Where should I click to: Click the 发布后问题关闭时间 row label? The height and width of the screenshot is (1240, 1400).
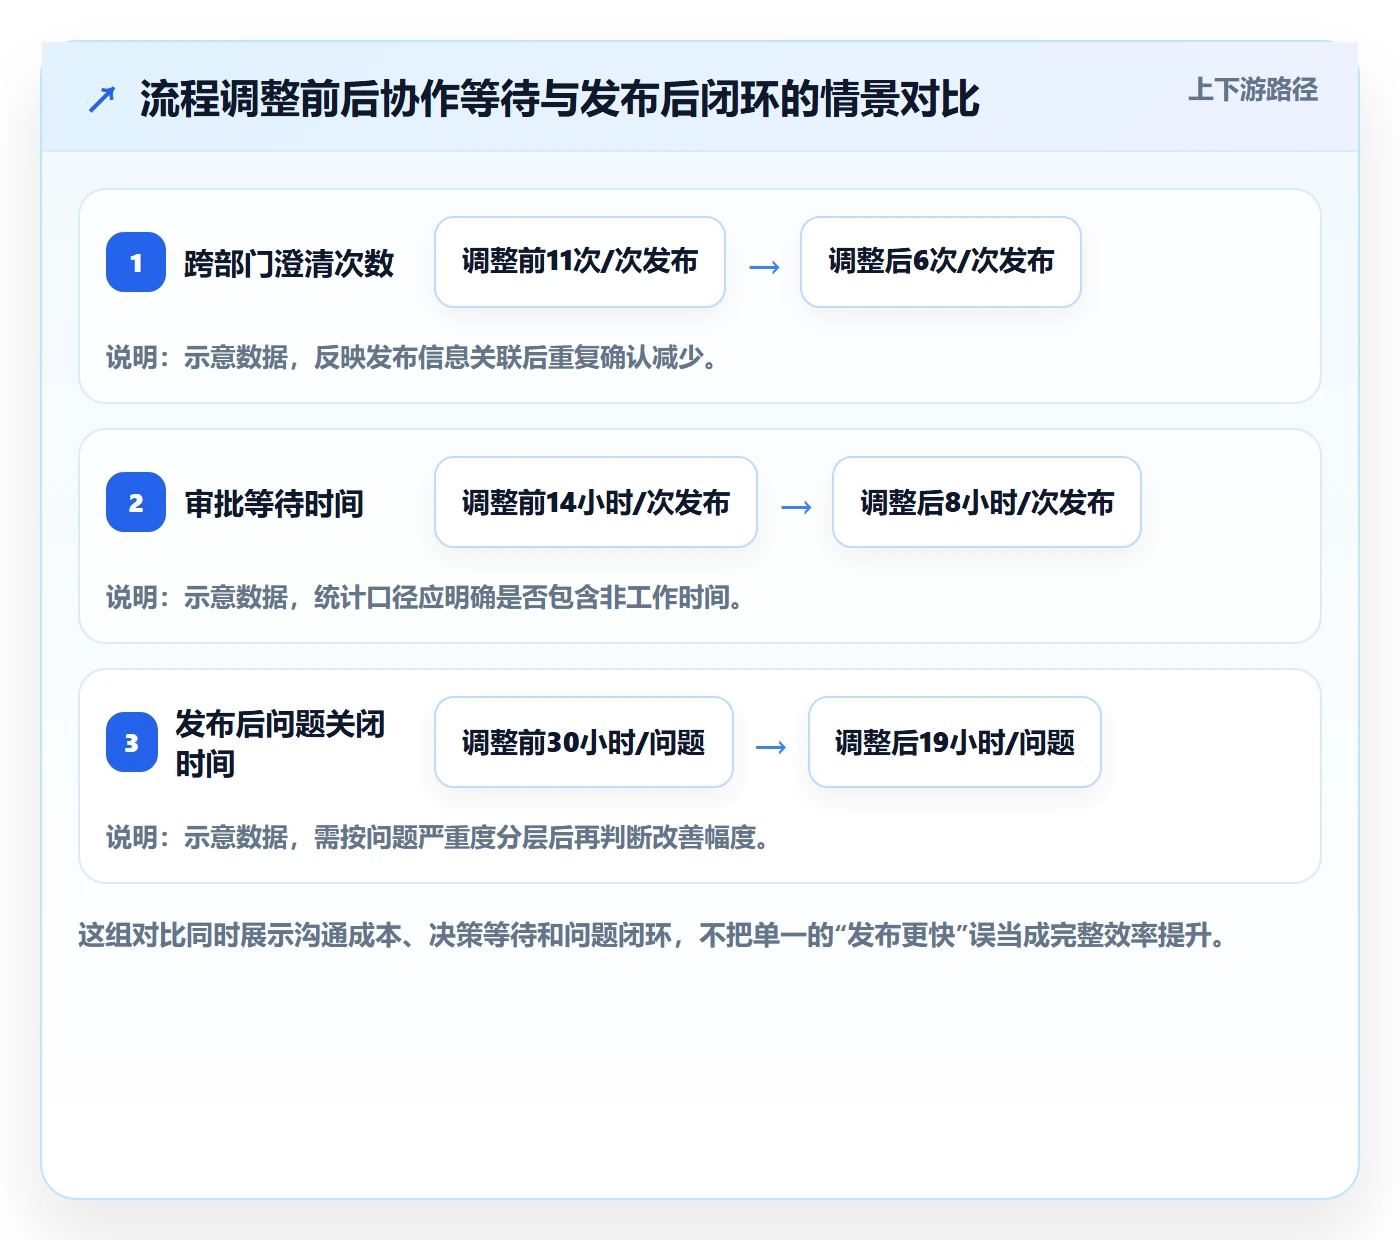[280, 743]
